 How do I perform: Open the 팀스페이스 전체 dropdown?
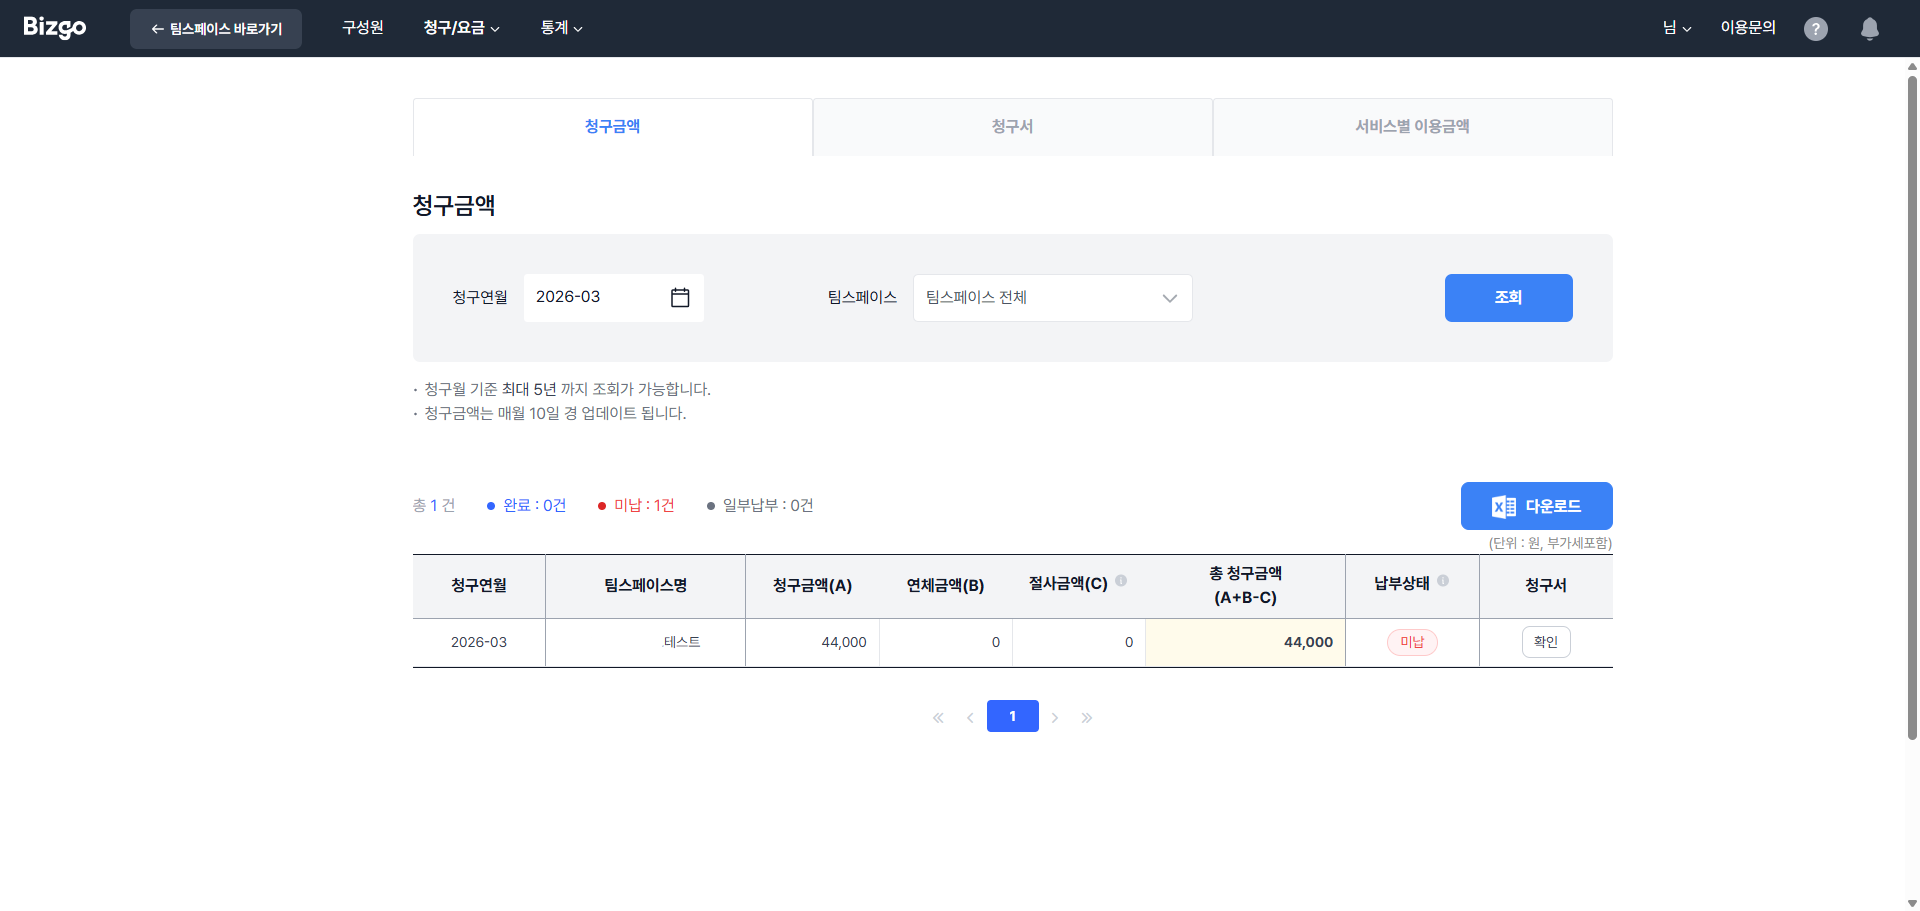[x=1052, y=297]
